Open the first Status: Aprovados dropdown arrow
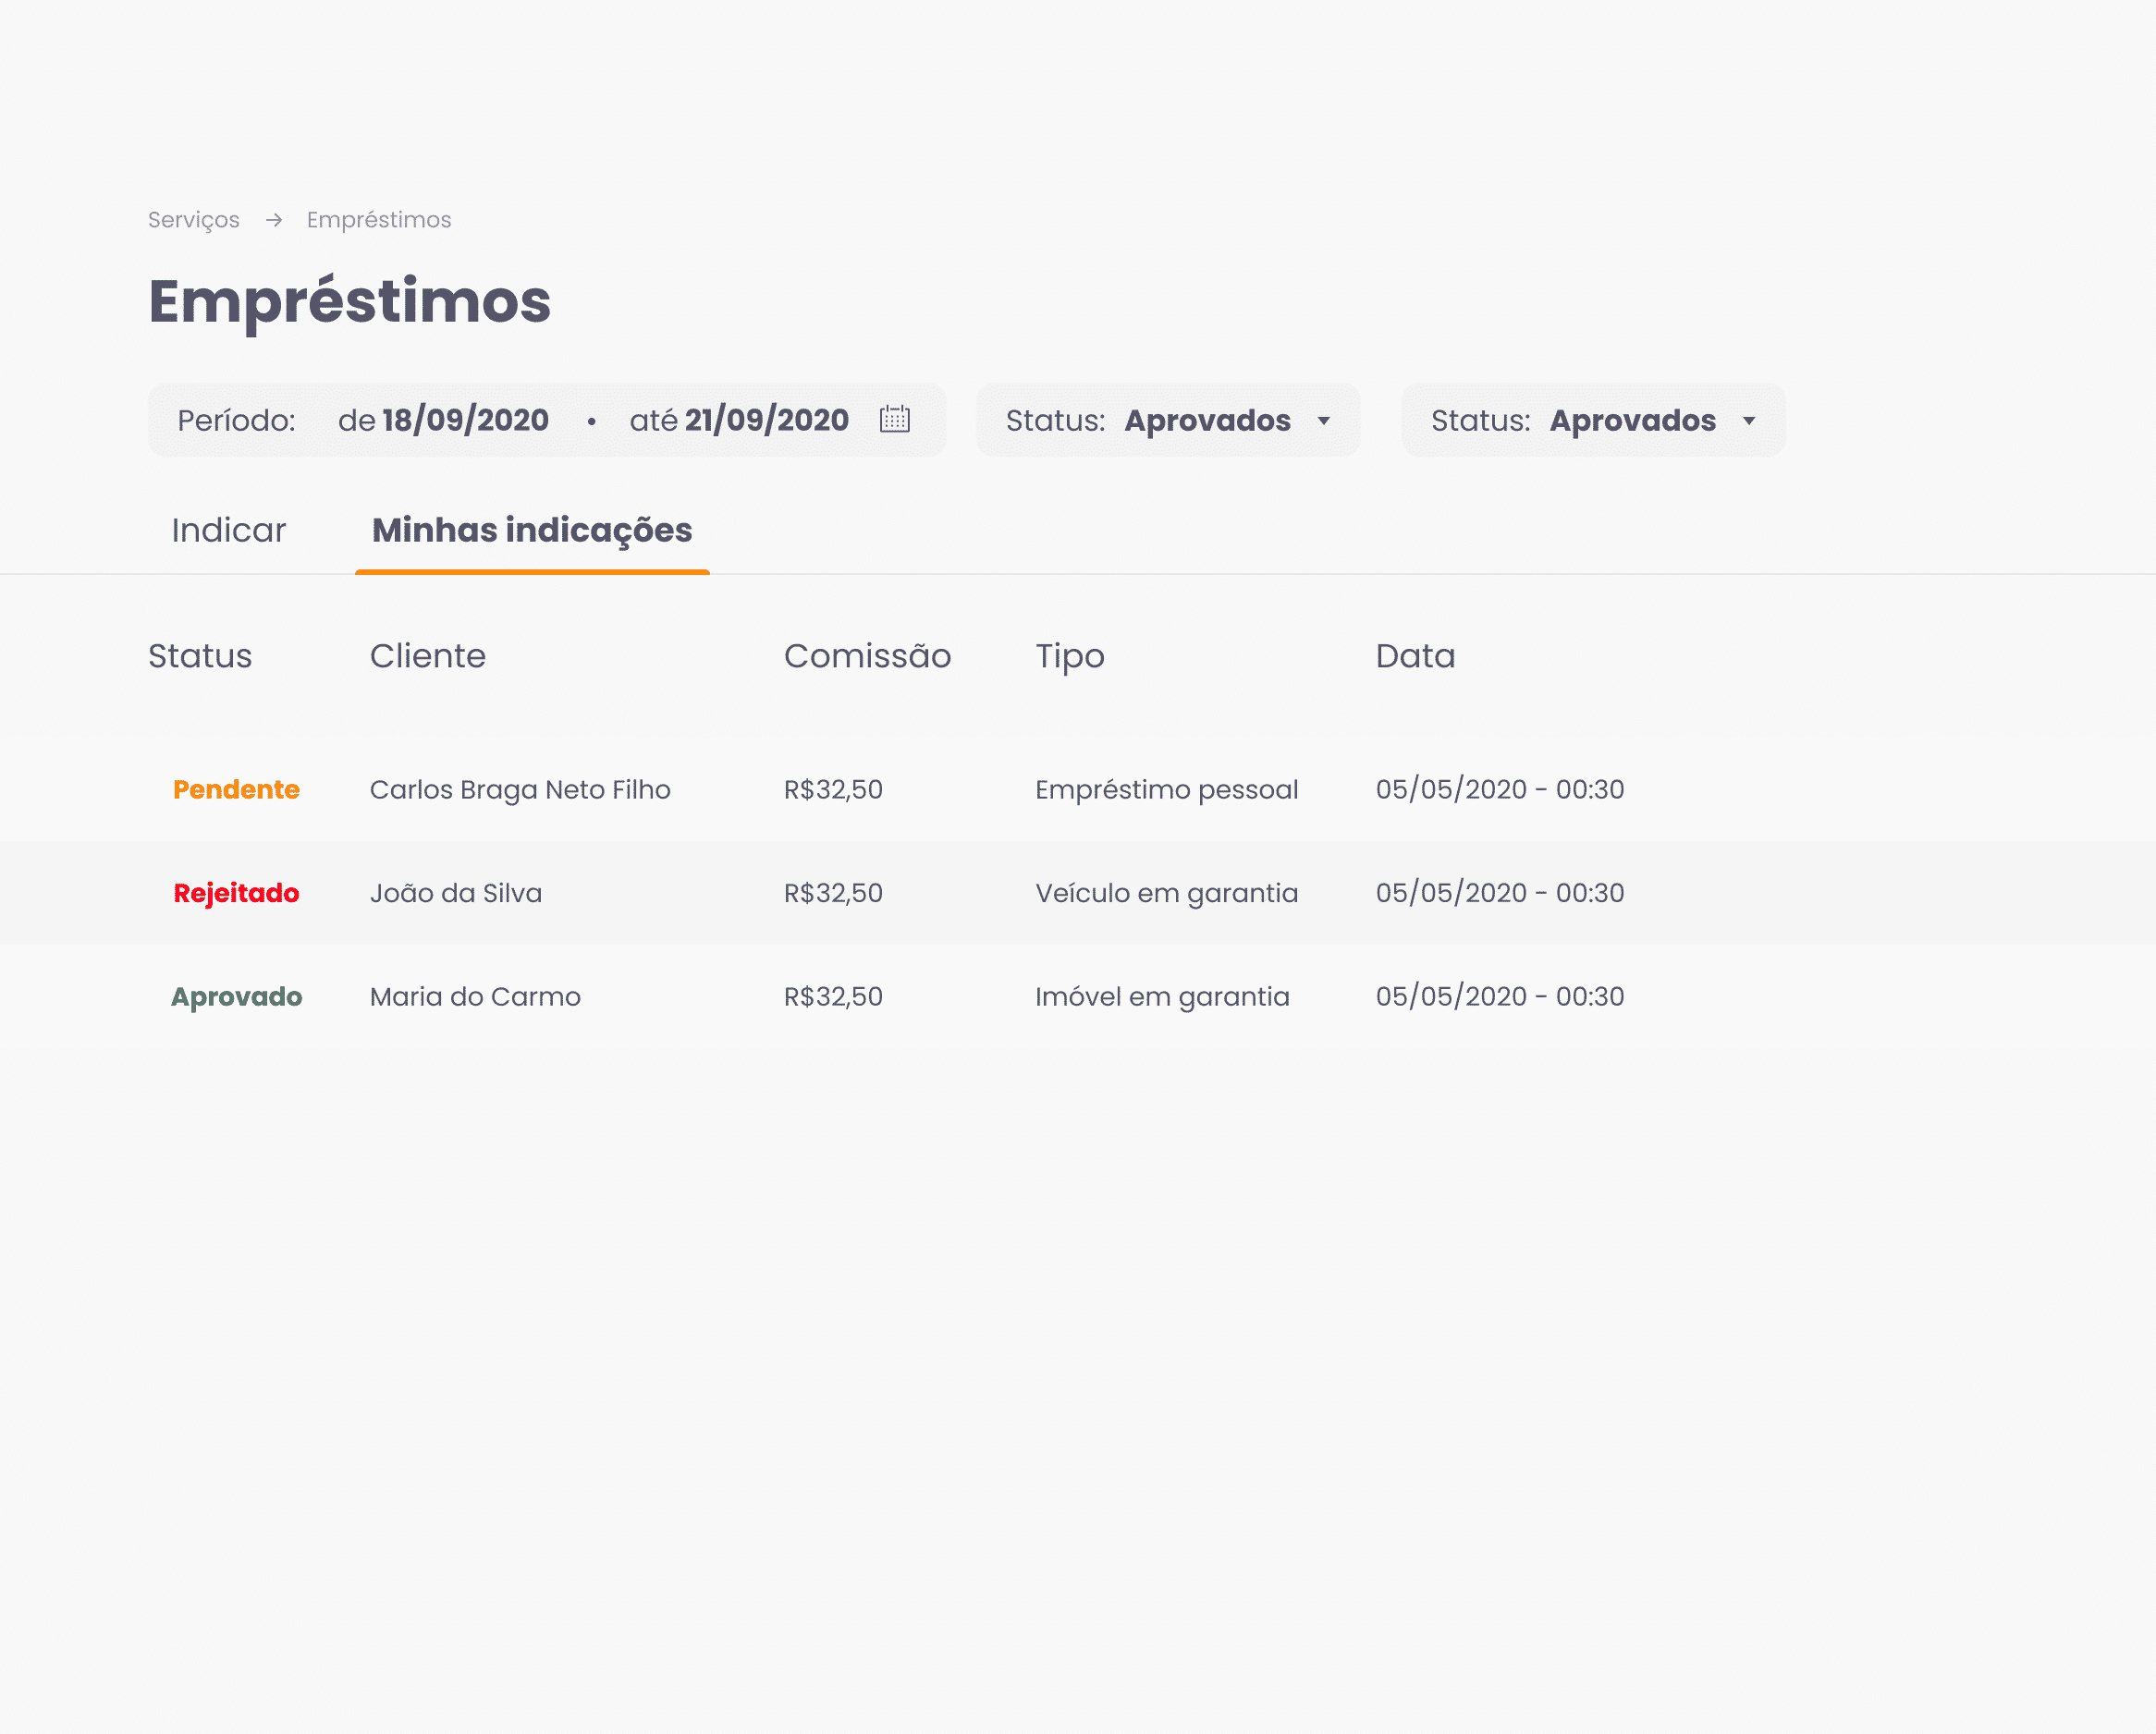Image resolution: width=2156 pixels, height=1734 pixels. (x=1324, y=421)
